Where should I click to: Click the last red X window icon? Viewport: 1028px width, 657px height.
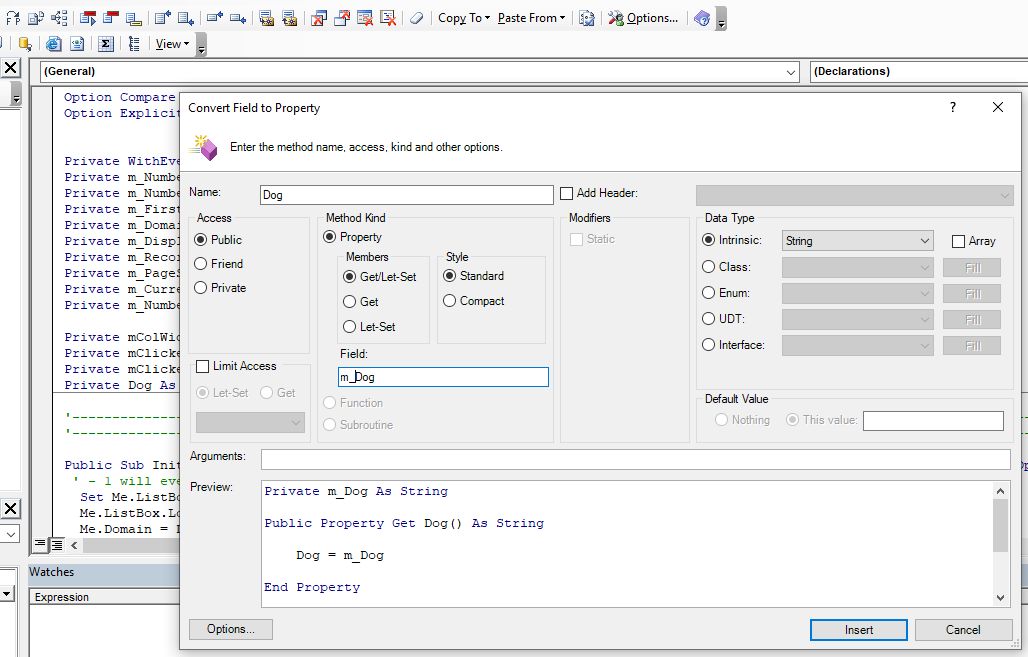tap(388, 18)
